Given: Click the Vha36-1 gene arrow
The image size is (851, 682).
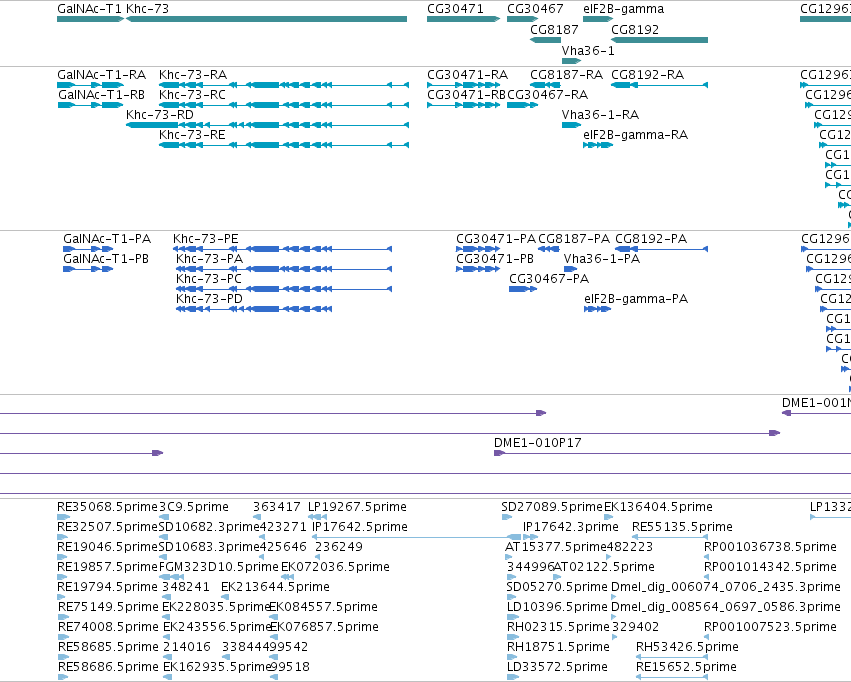Looking at the screenshot, I should pyautogui.click(x=571, y=61).
